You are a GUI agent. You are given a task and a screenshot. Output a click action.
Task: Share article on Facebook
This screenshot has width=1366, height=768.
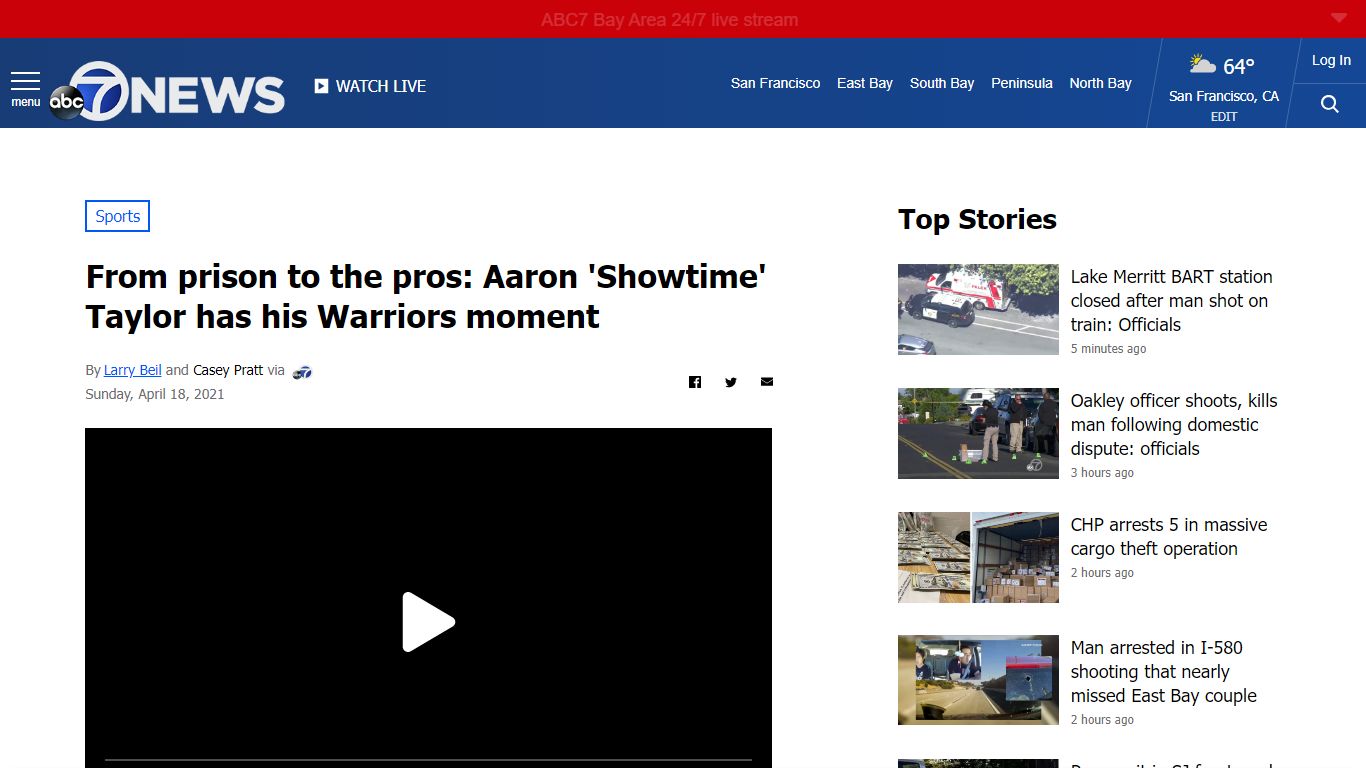[x=695, y=382]
